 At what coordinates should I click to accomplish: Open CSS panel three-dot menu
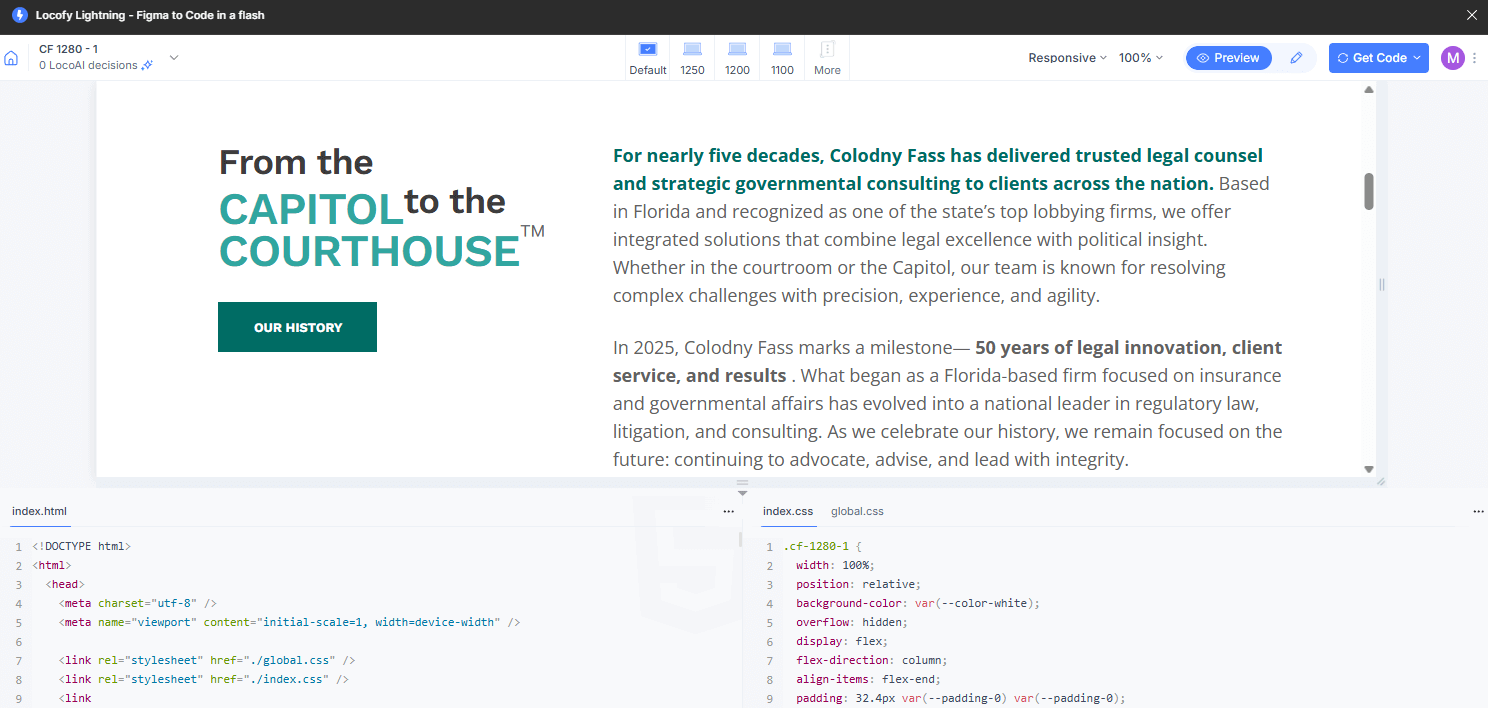point(1478,511)
